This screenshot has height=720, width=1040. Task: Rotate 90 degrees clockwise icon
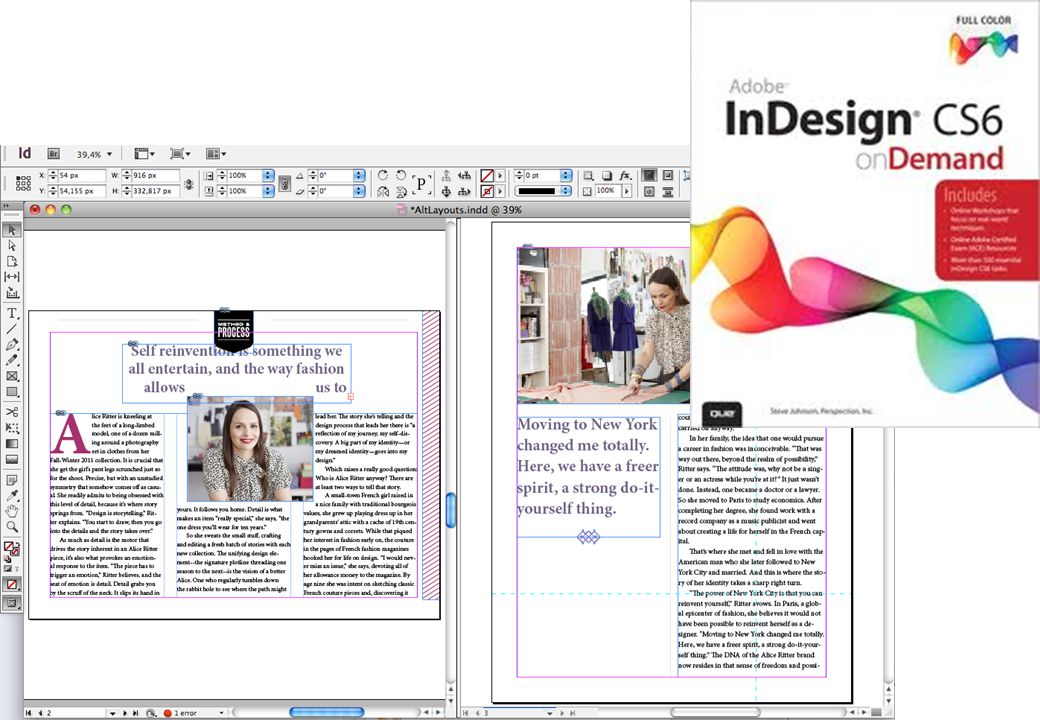coord(383,176)
